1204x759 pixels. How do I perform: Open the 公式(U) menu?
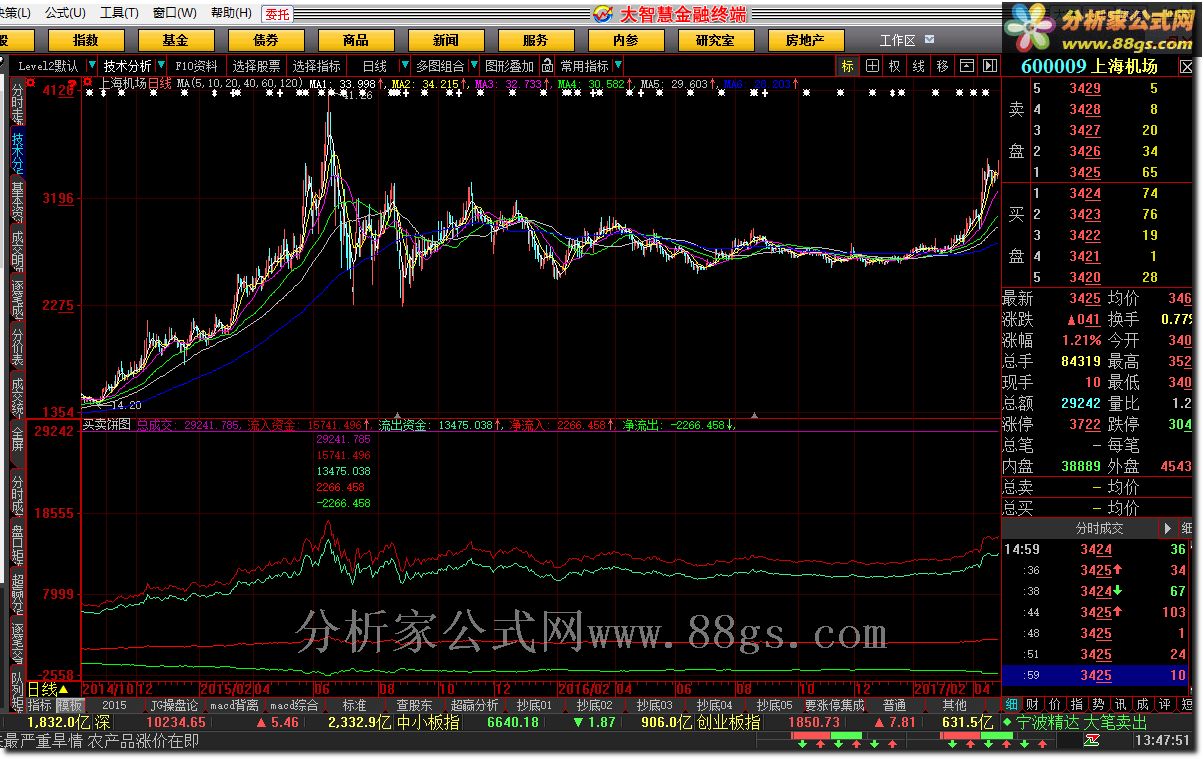tap(65, 13)
